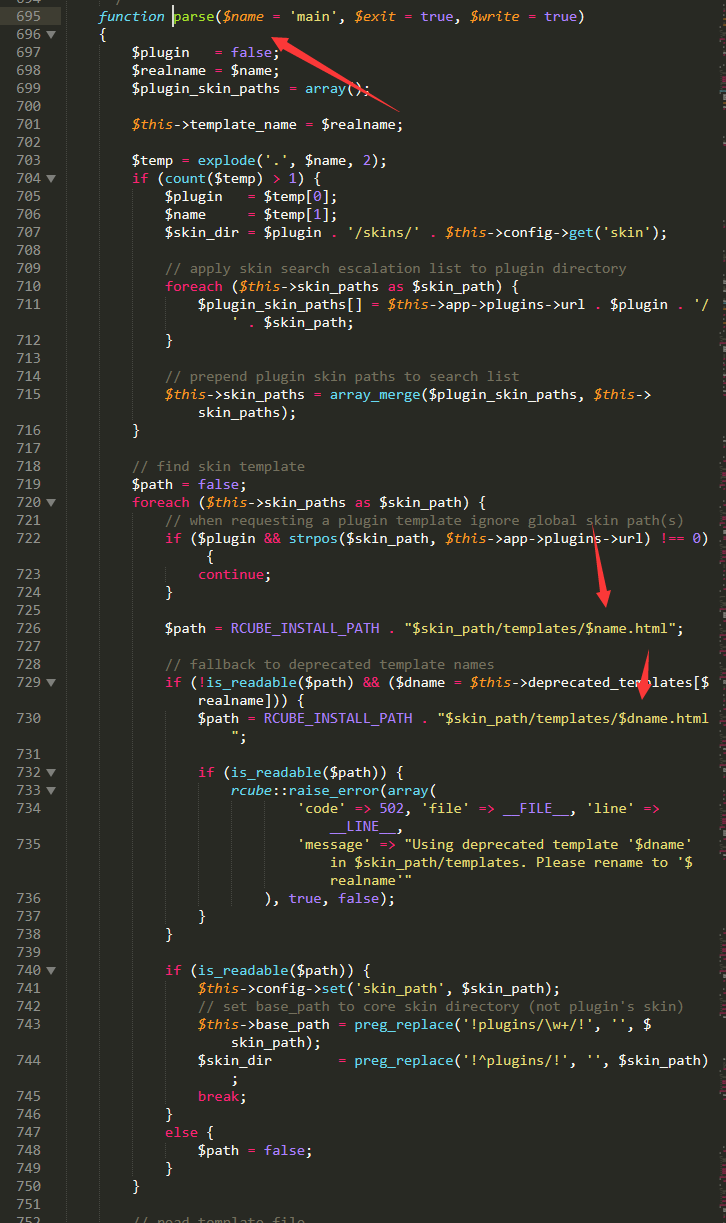Click 'rcube::raise_error' on line 733
Screen dimensions: 726x1223
(x=305, y=790)
